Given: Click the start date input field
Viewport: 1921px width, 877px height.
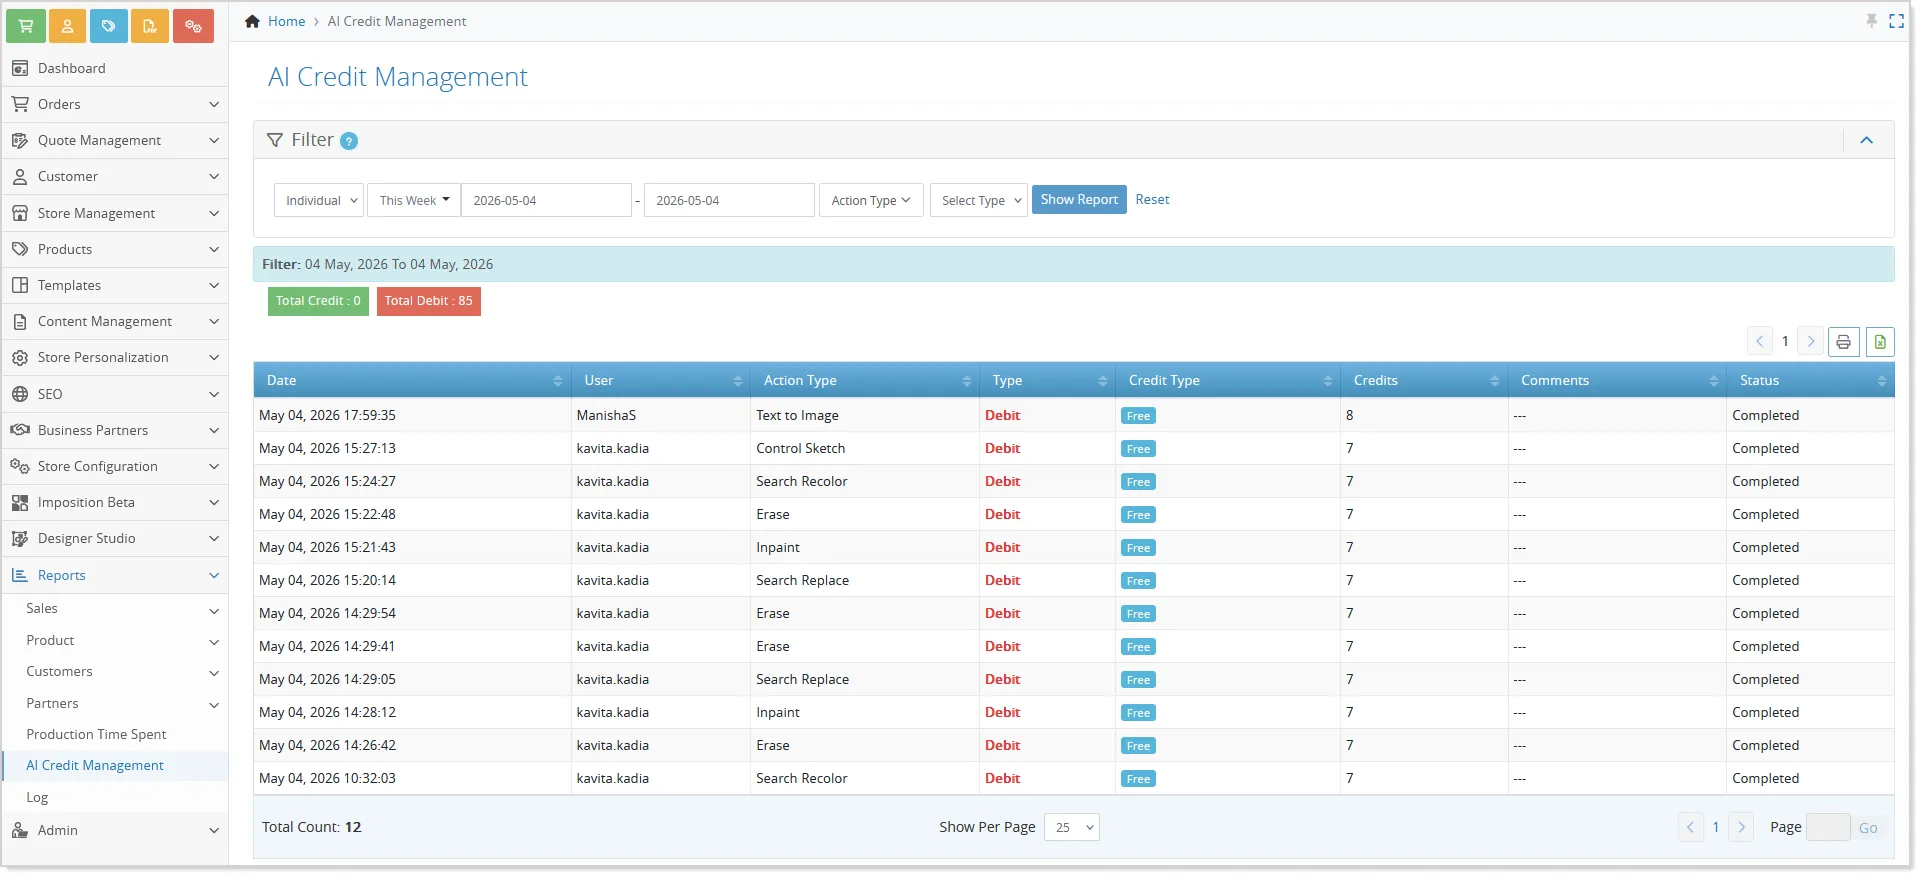Looking at the screenshot, I should click(546, 200).
